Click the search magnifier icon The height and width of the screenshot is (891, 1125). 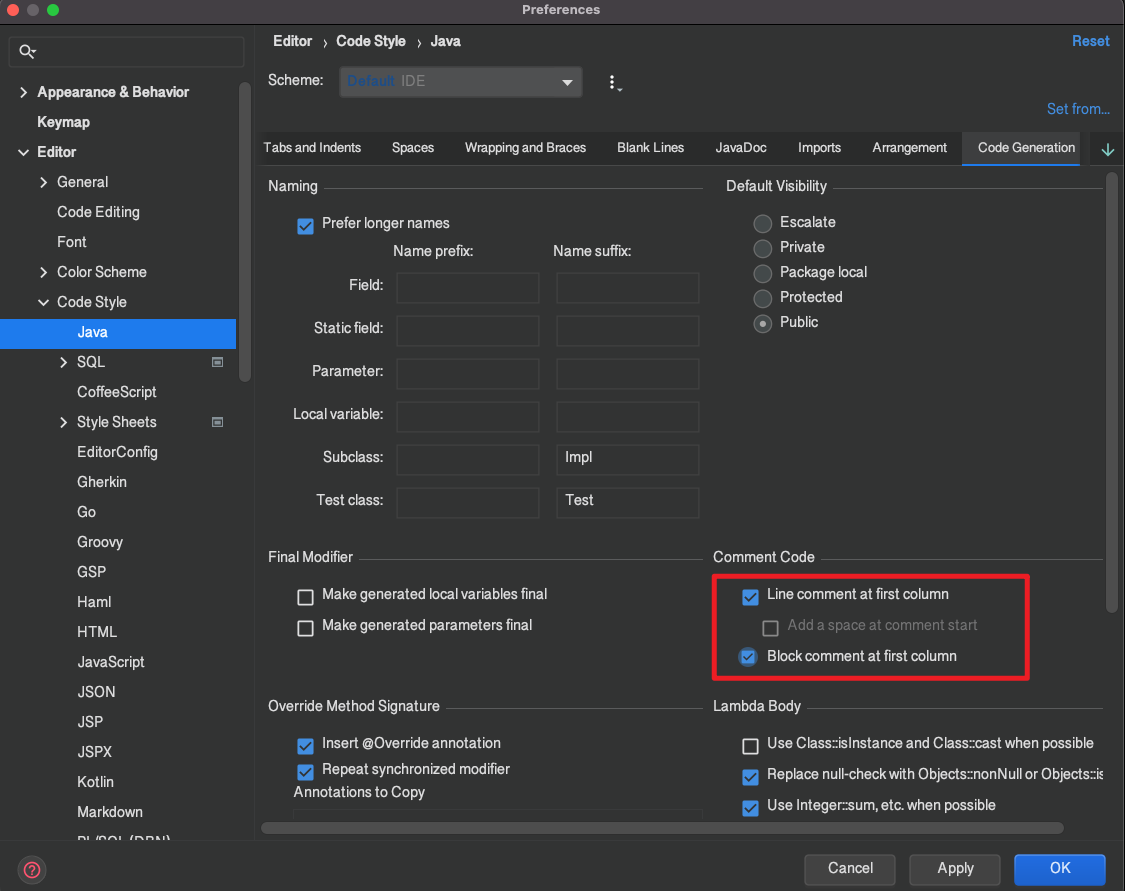pyautogui.click(x=27, y=52)
